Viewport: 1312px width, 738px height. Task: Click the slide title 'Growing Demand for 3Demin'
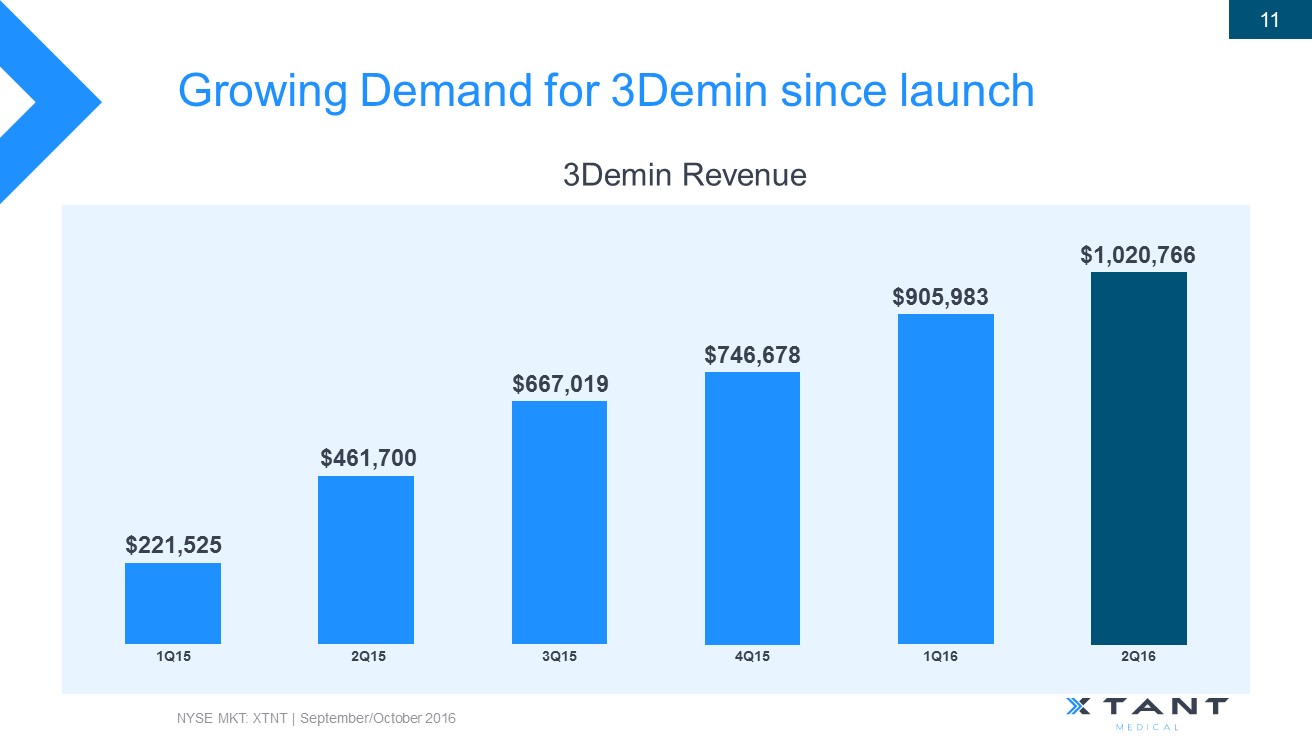(605, 91)
